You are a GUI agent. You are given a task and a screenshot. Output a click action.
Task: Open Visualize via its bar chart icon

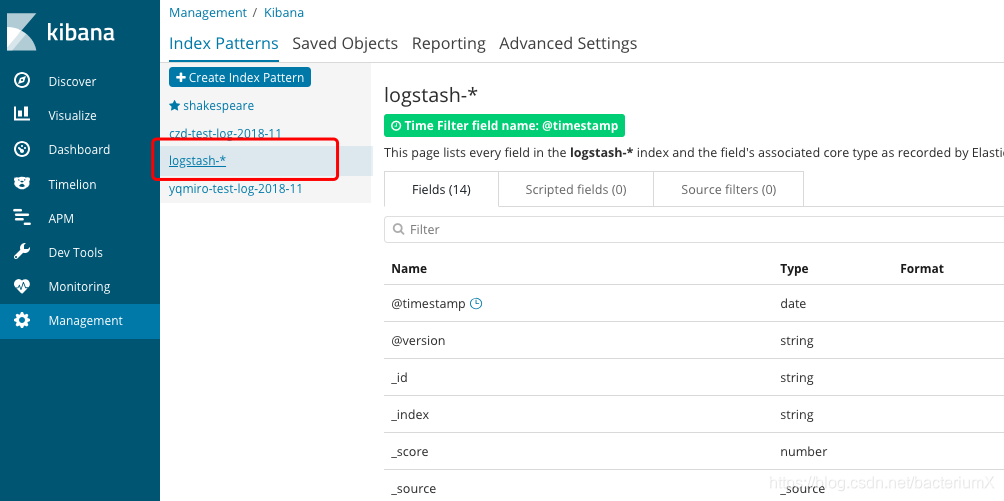(22, 115)
